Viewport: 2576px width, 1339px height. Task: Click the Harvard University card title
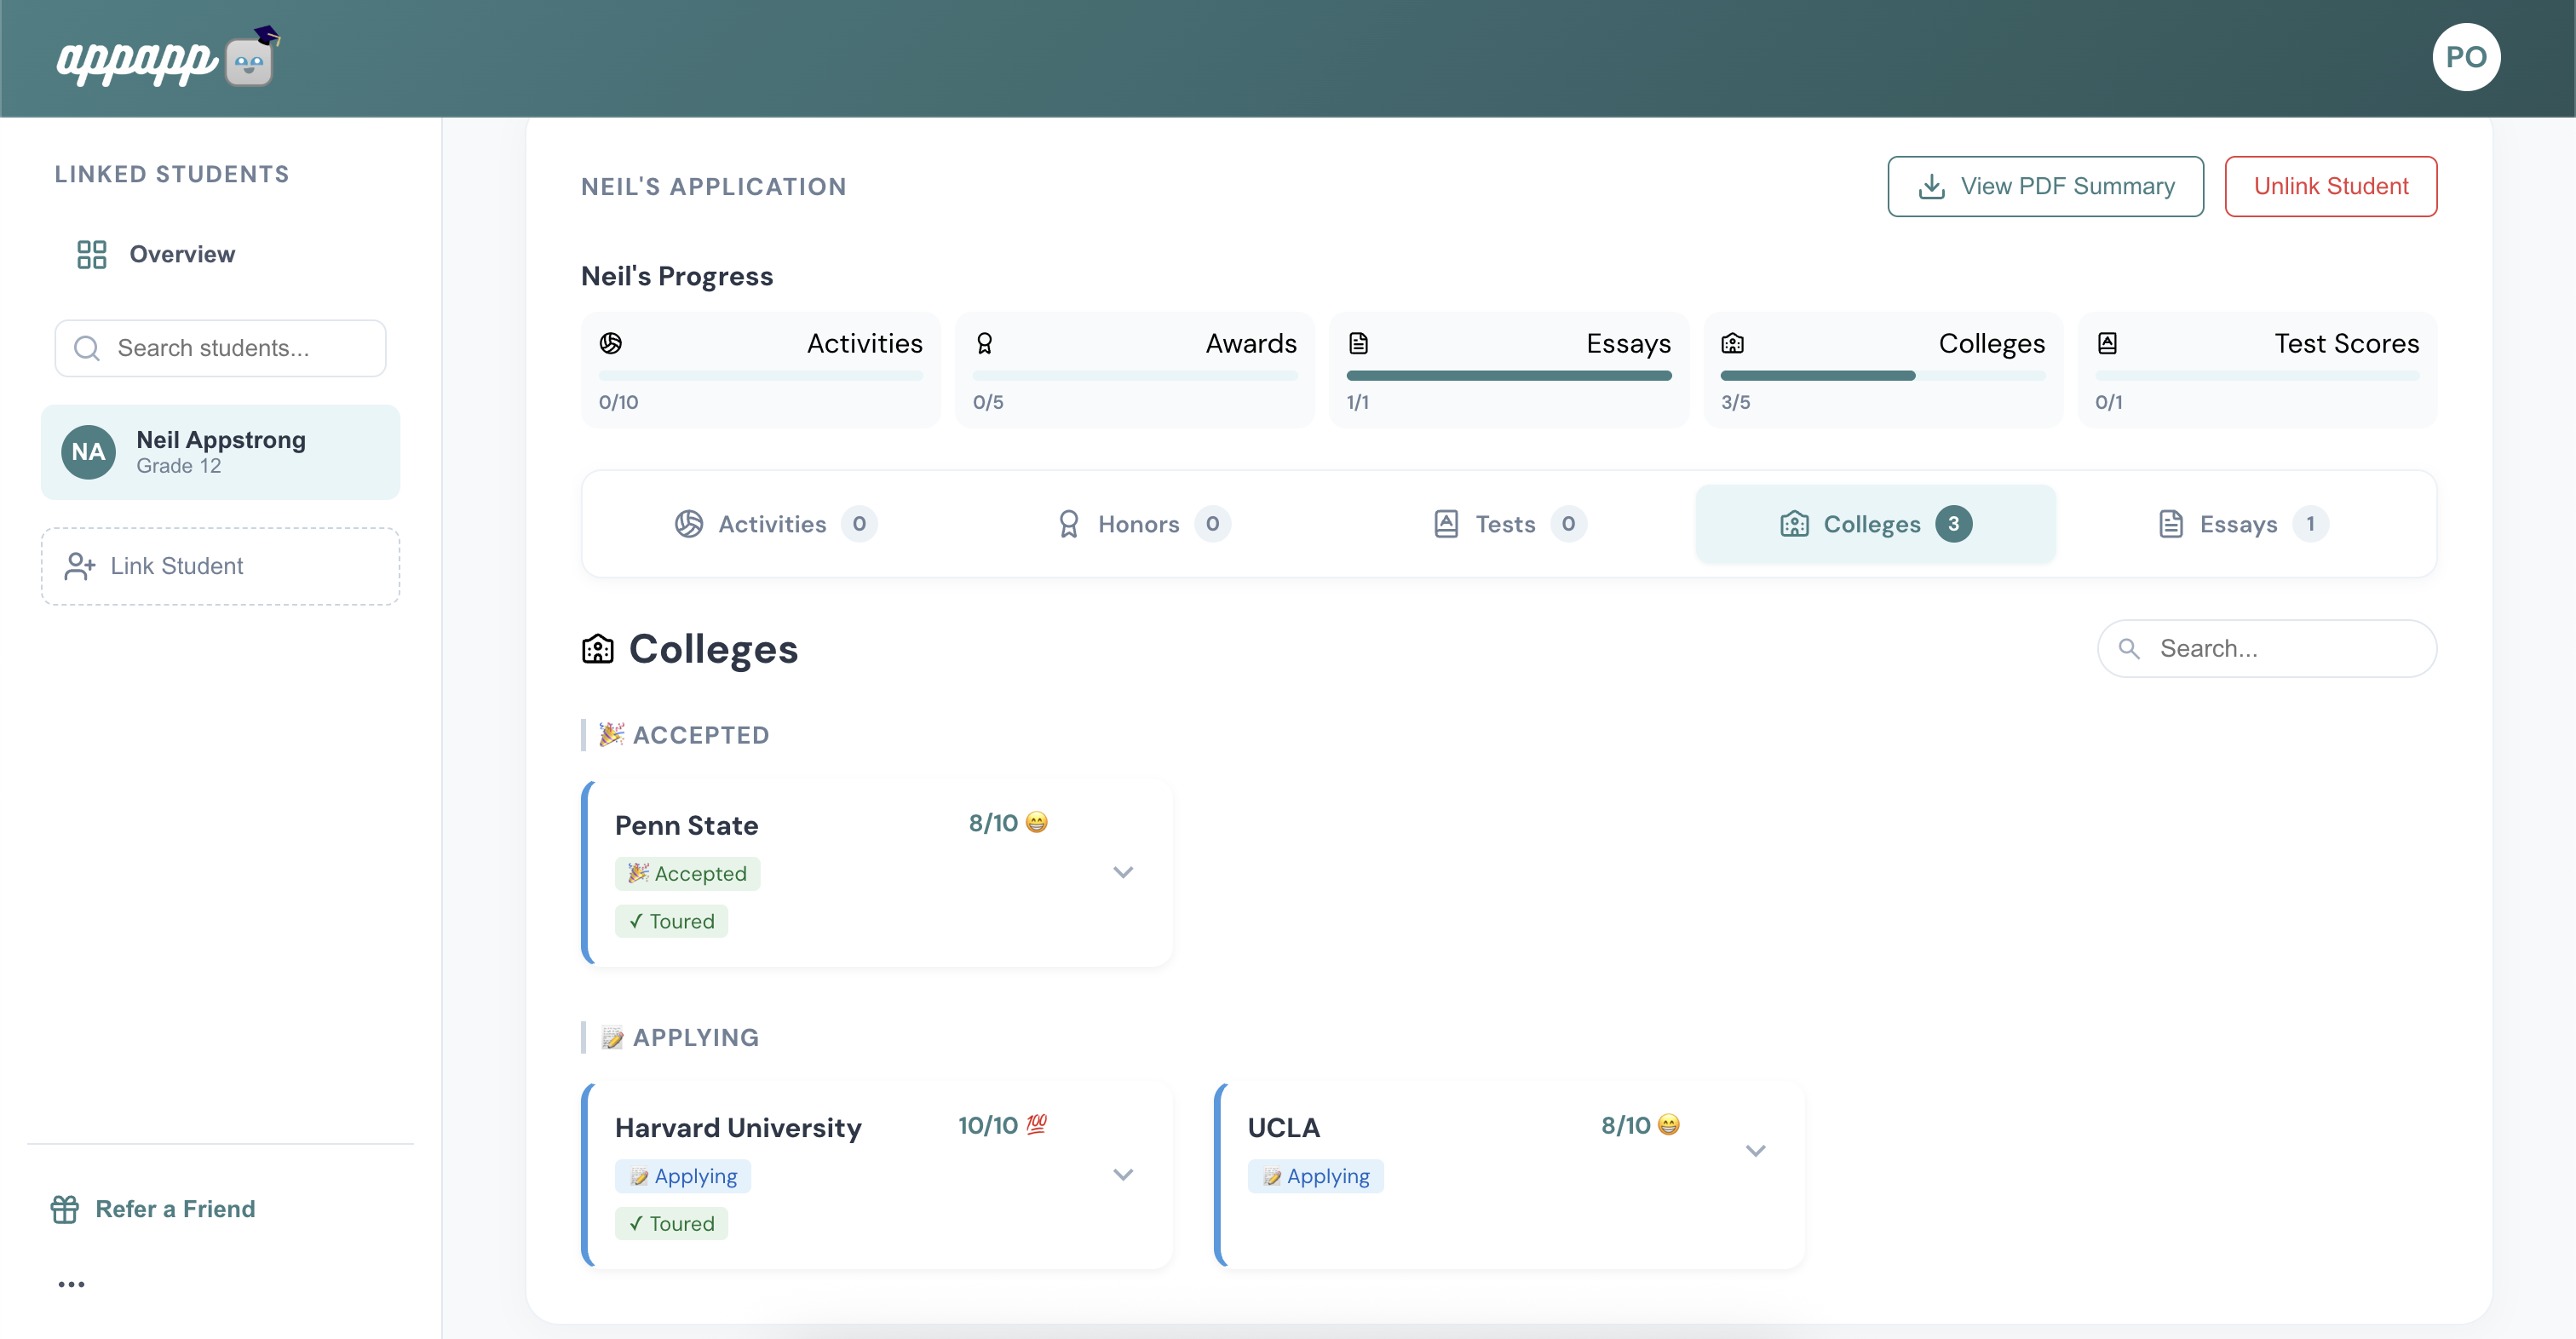pos(738,1128)
